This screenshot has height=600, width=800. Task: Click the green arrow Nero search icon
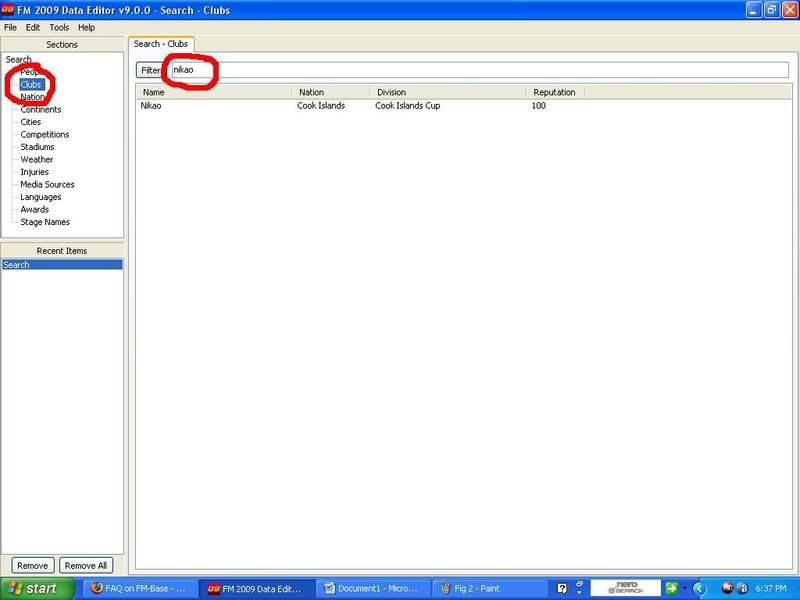click(x=671, y=588)
